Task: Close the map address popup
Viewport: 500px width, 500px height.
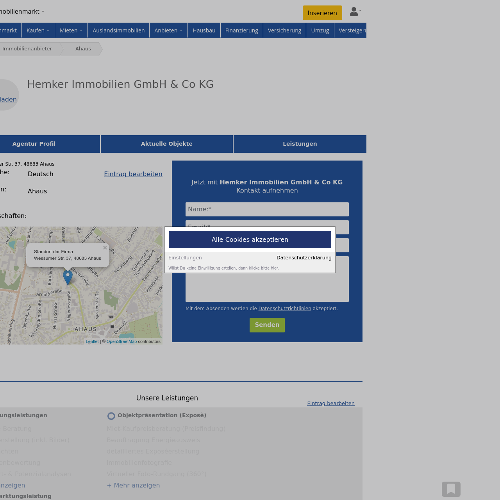Action: pyautogui.click(x=105, y=247)
